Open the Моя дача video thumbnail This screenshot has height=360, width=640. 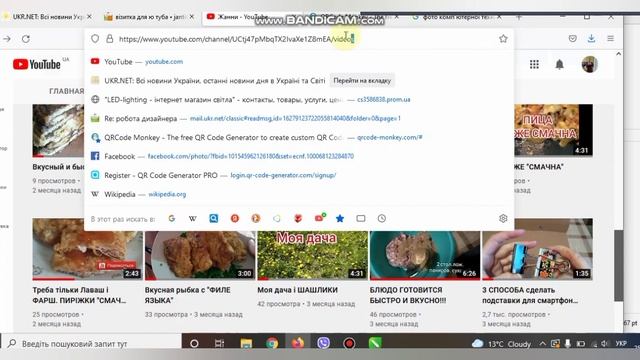pos(313,255)
